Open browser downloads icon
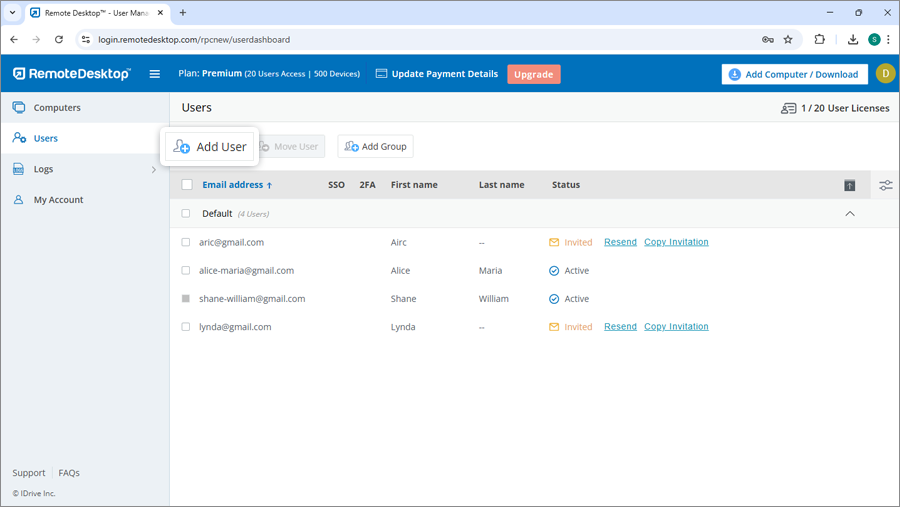900x507 pixels. tap(853, 39)
